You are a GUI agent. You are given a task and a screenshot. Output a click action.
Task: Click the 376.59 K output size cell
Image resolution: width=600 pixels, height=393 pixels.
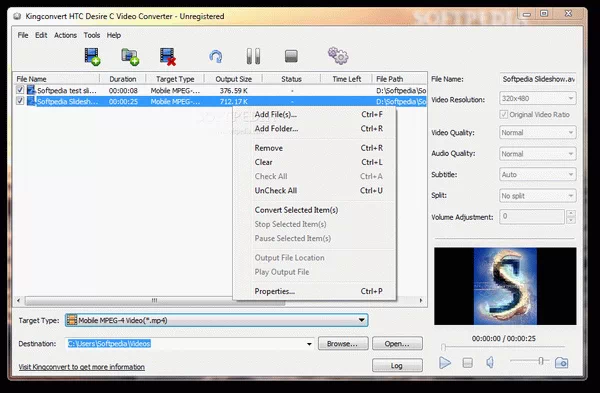pos(233,91)
